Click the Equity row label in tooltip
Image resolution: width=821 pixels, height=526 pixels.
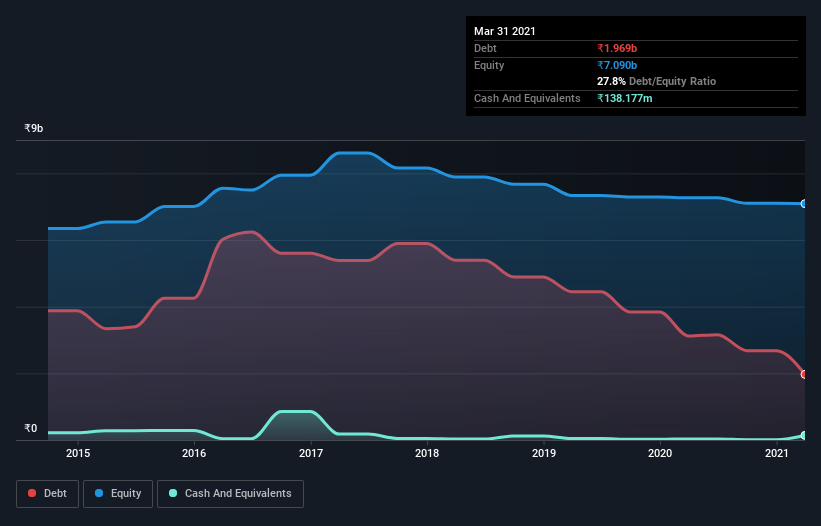(x=489, y=65)
